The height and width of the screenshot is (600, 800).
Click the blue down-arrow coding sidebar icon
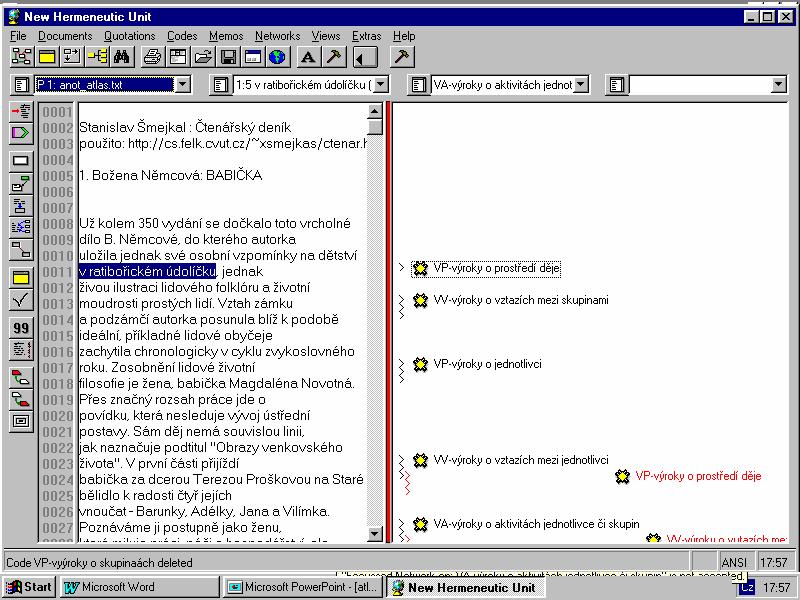click(x=21, y=206)
